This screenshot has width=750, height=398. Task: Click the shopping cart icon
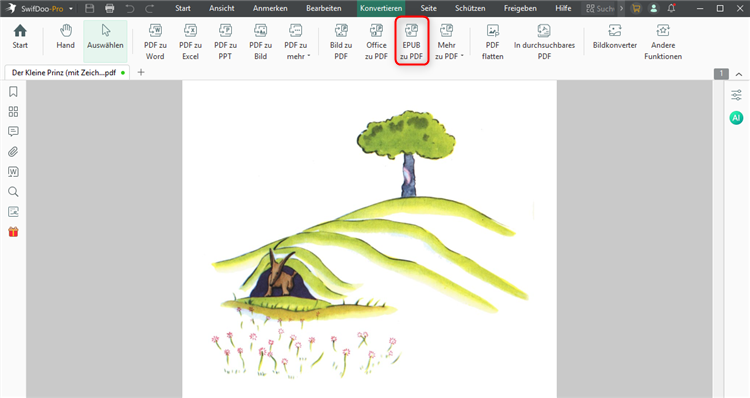tap(636, 8)
